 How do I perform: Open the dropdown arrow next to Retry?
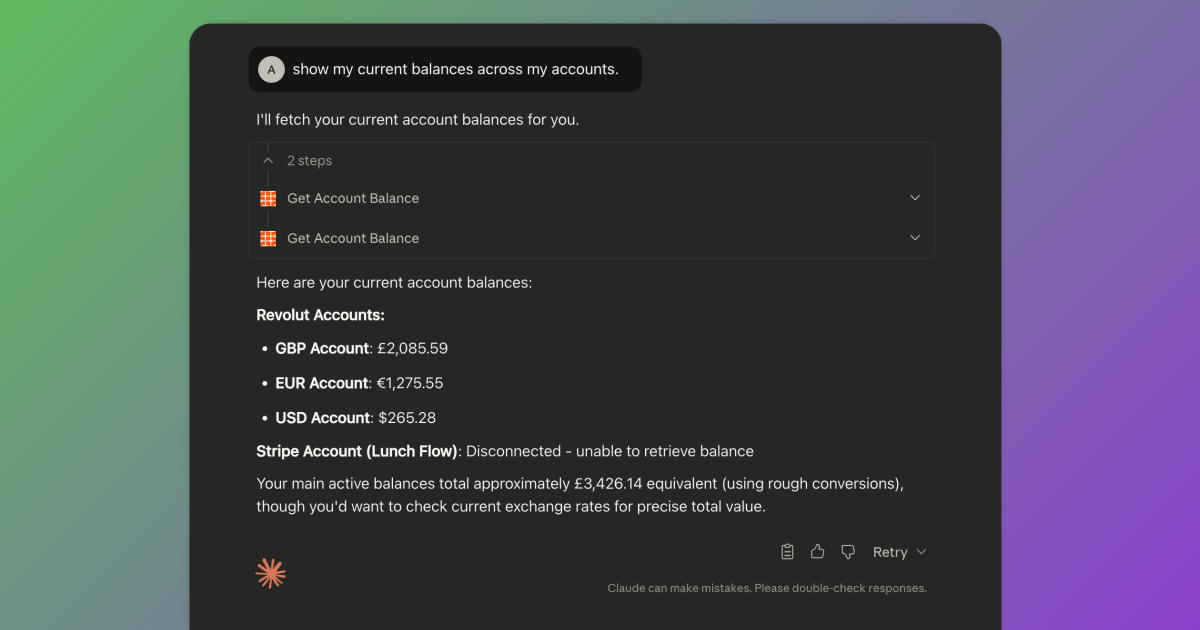coord(921,552)
